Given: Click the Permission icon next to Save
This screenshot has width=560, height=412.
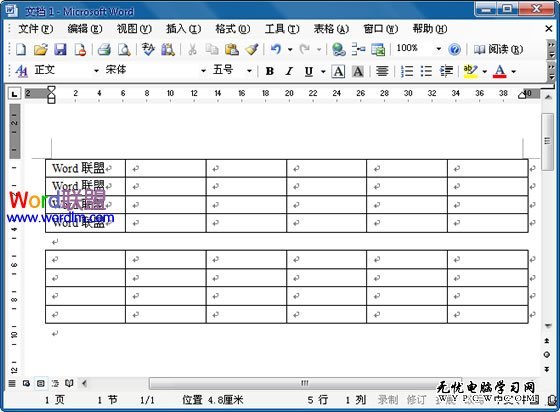Looking at the screenshot, I should coord(80,49).
